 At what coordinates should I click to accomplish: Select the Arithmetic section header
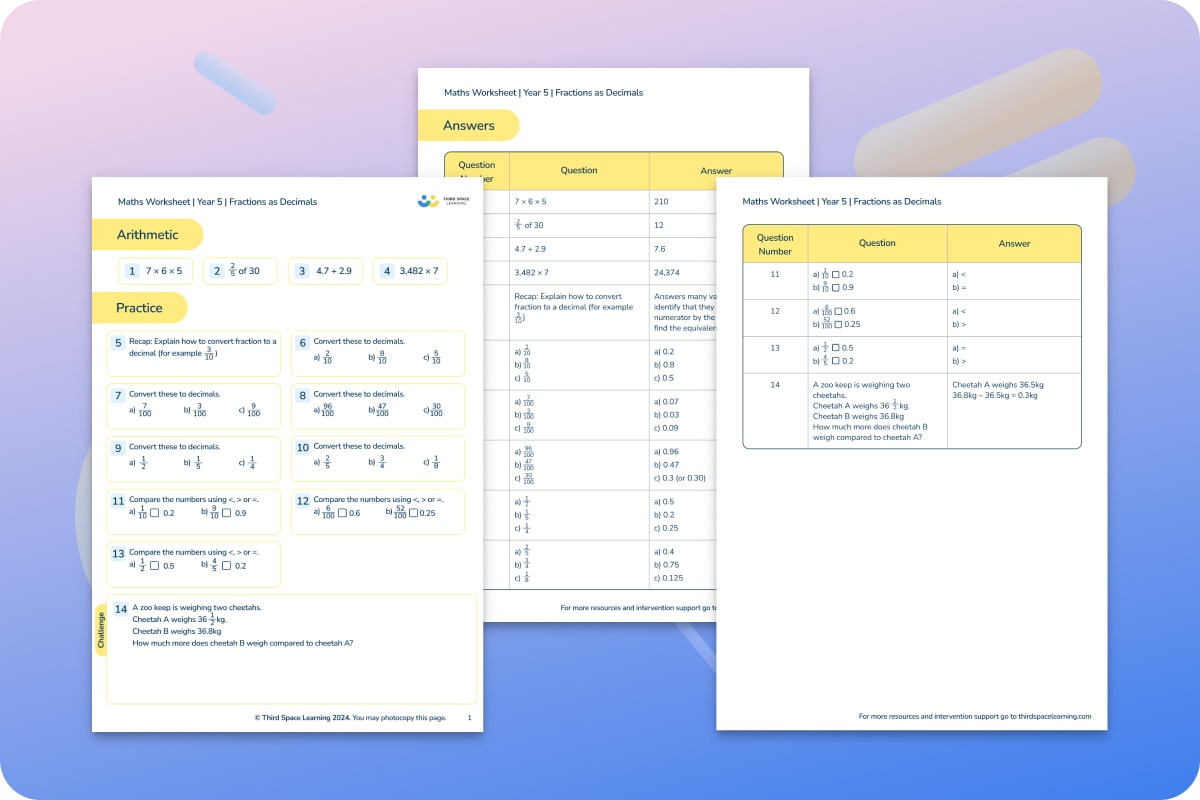coord(148,234)
